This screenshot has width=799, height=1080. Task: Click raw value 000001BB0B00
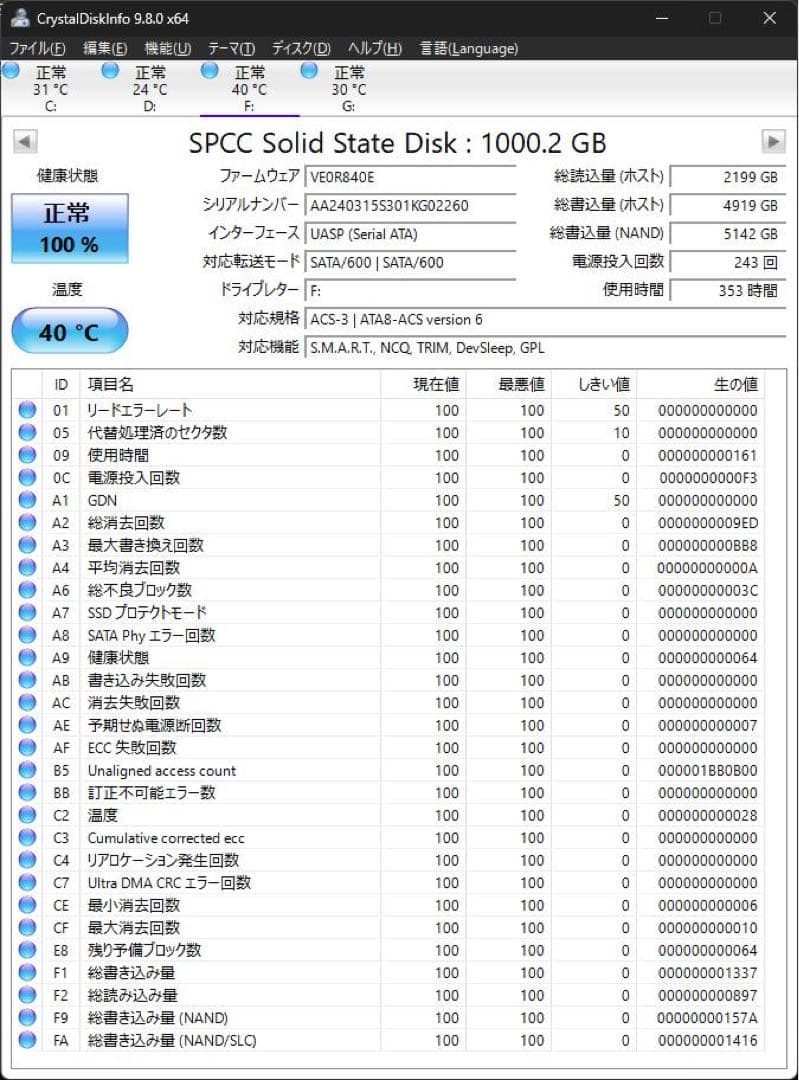707,770
